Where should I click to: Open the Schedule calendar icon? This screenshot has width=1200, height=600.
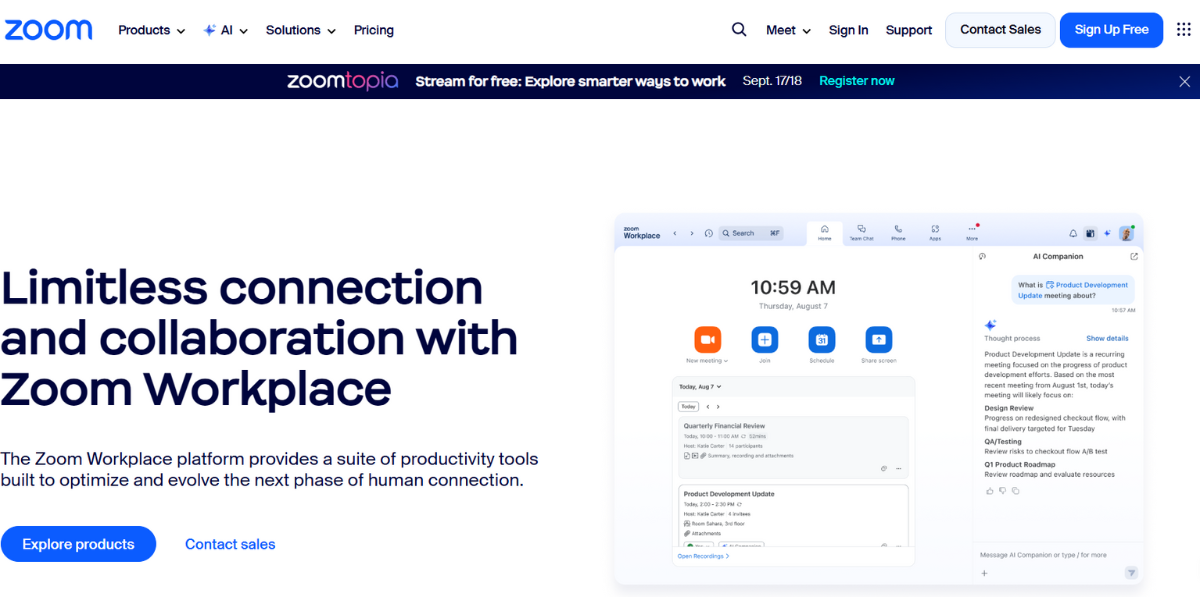(821, 338)
